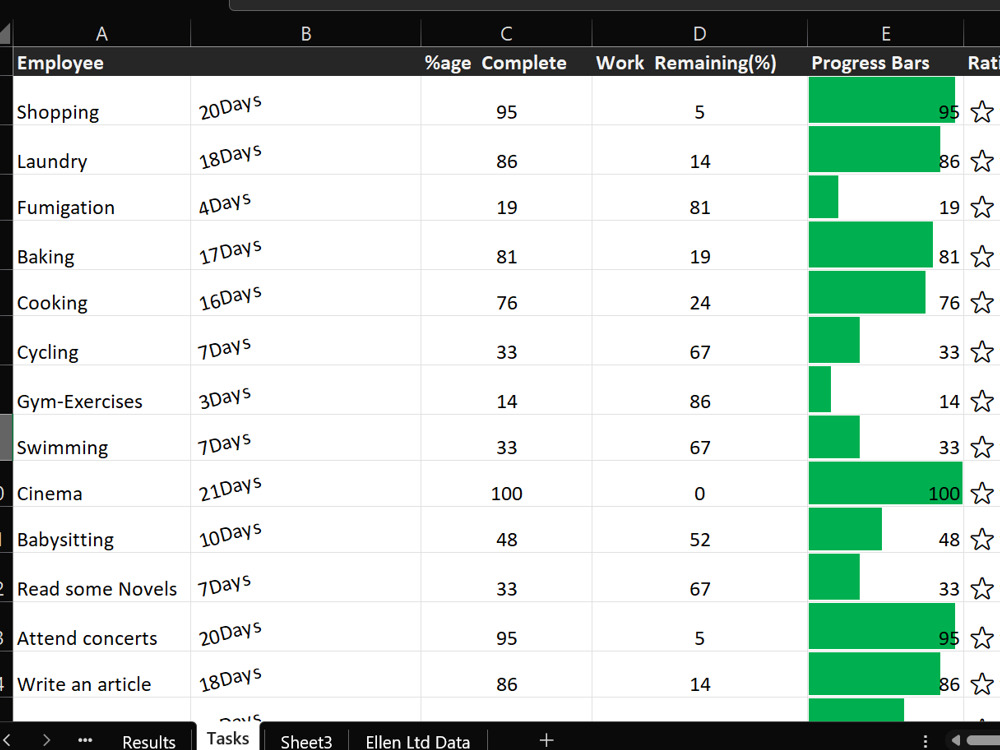Click the star rating in Swimming row
1000x750 pixels.
pyautogui.click(x=982, y=447)
